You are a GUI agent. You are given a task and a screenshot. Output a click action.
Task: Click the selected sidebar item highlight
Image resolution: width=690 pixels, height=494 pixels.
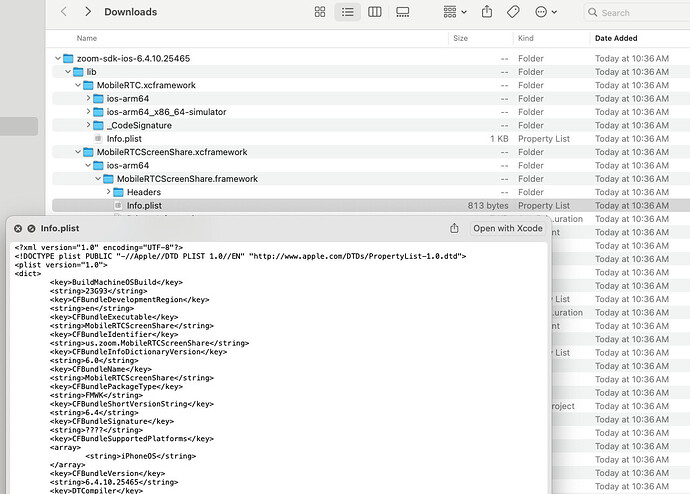pyautogui.click(x=19, y=126)
